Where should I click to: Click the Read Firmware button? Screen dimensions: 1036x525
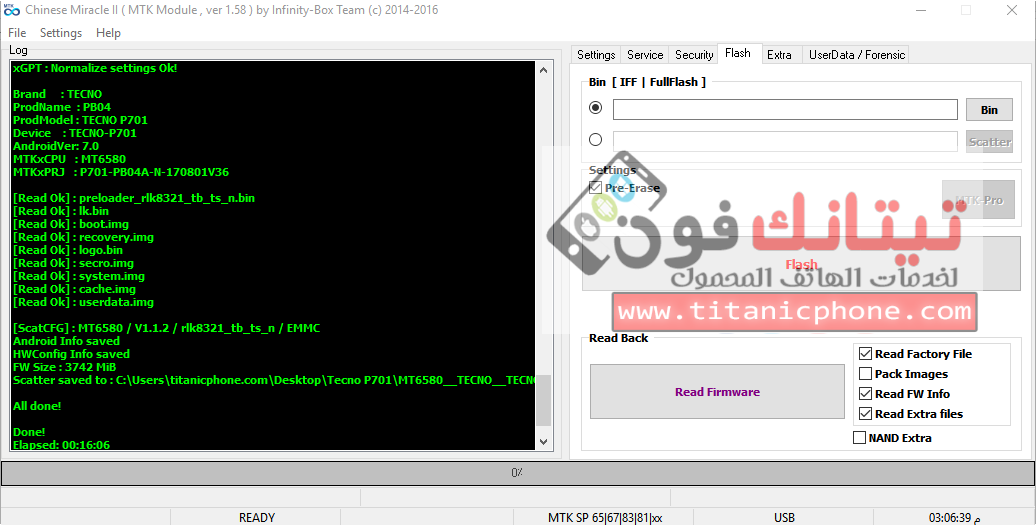tap(717, 392)
